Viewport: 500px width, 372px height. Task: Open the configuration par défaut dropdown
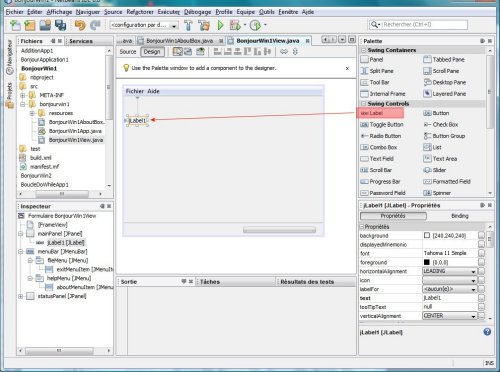144,25
